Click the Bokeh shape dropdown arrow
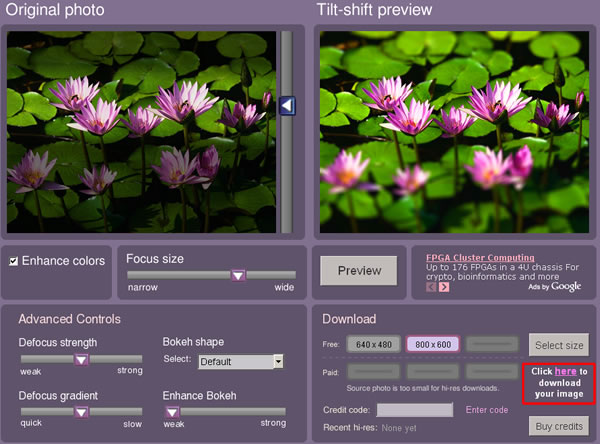The width and height of the screenshot is (600, 444). (x=279, y=362)
